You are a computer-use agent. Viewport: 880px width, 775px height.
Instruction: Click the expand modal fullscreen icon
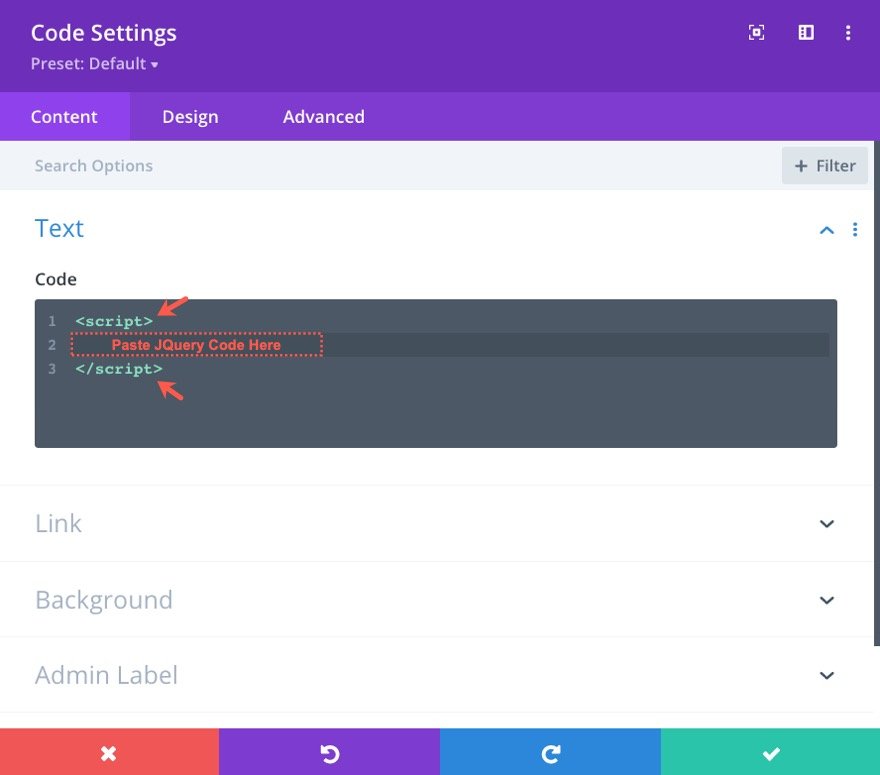pyautogui.click(x=757, y=33)
